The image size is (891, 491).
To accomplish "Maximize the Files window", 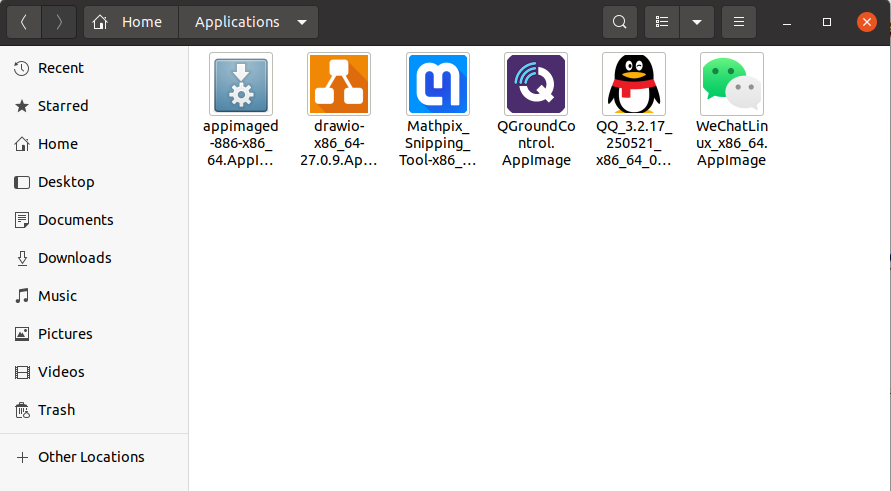I will click(x=827, y=22).
